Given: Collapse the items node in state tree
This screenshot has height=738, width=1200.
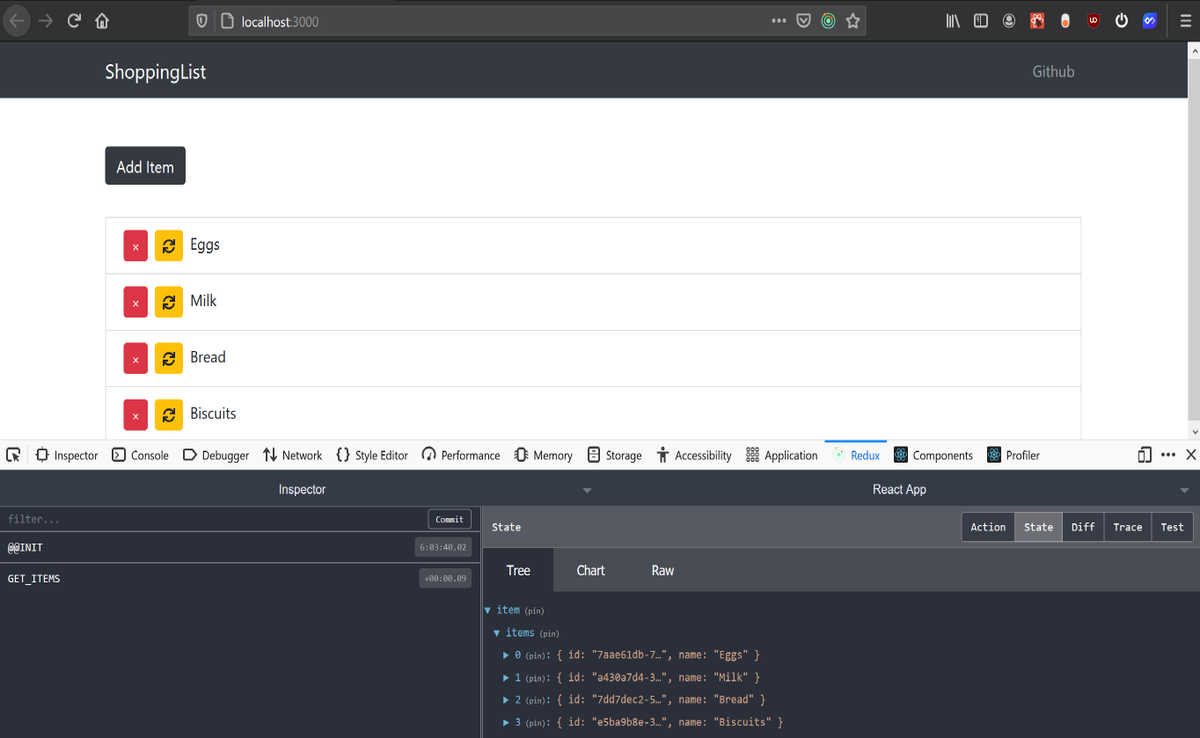Looking at the screenshot, I should (x=497, y=633).
